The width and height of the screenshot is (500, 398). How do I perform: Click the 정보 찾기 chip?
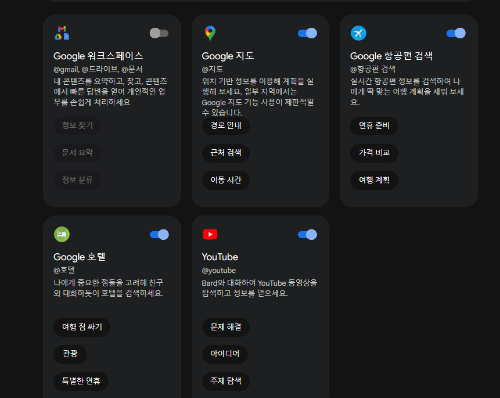pyautogui.click(x=77, y=126)
